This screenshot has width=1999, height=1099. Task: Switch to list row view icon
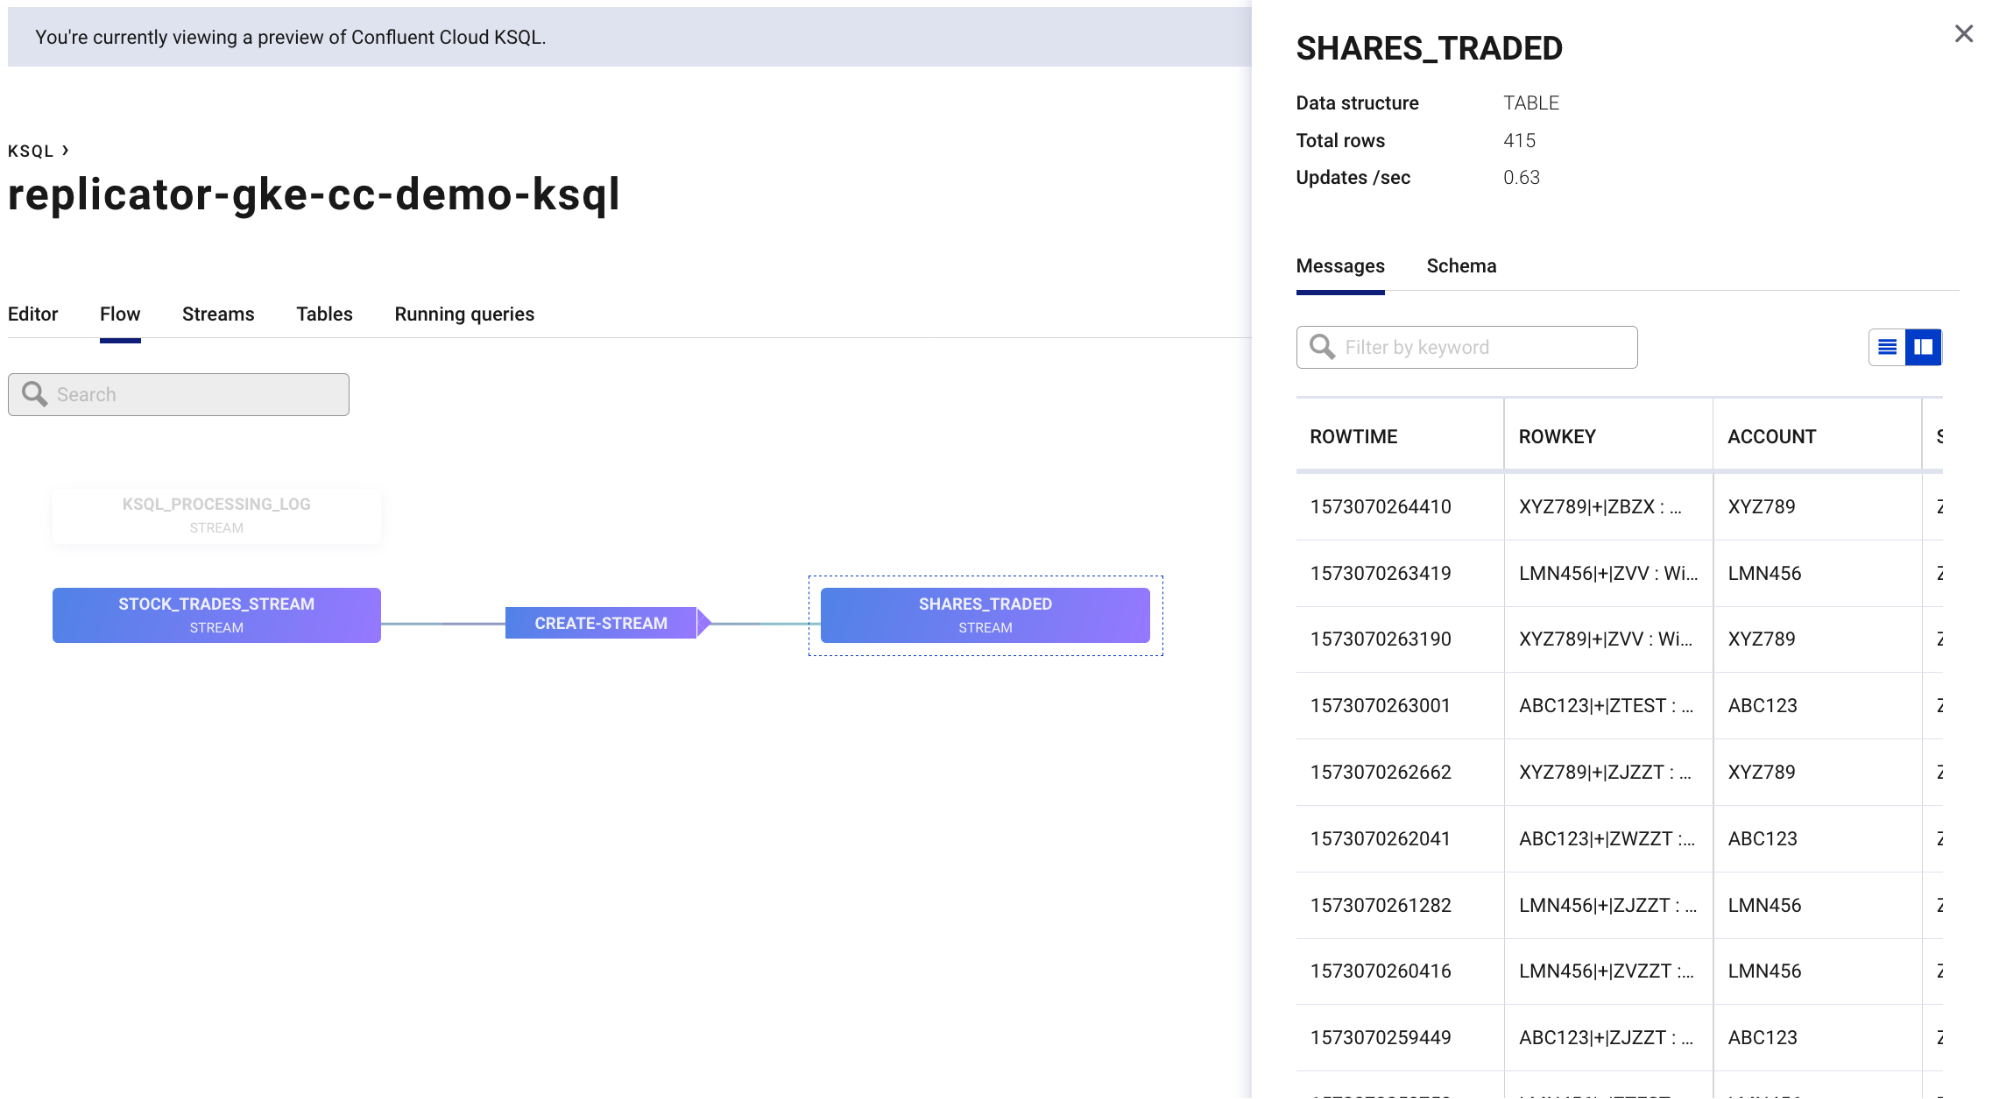point(1887,347)
